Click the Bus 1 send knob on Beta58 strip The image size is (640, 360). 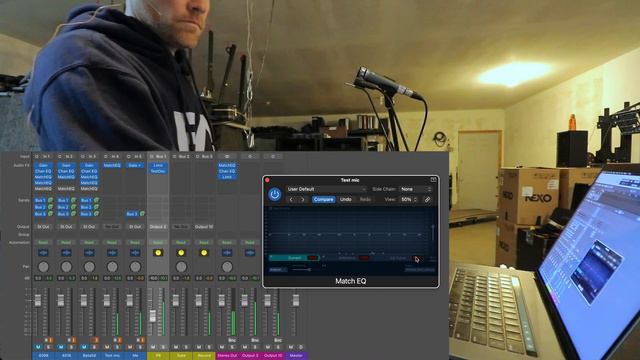tap(97, 200)
